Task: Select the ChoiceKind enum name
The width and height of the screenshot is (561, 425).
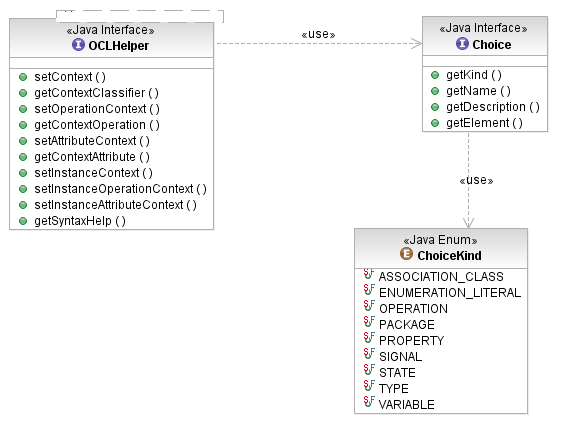Action: pos(449,255)
